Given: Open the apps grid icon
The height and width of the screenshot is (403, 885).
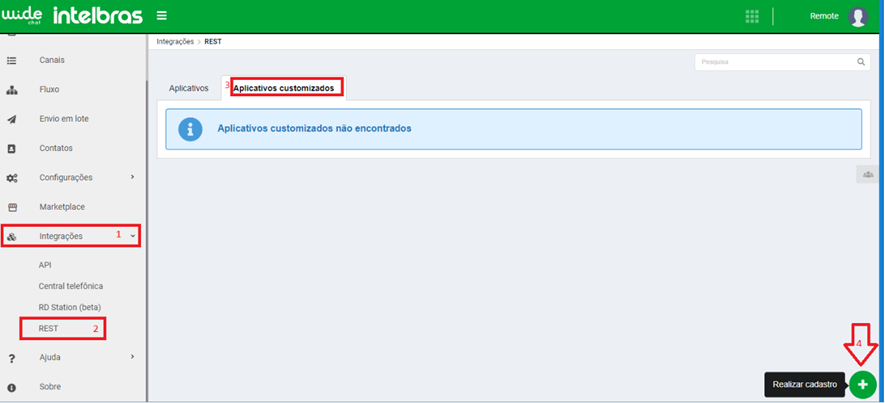Looking at the screenshot, I should coord(752,16).
